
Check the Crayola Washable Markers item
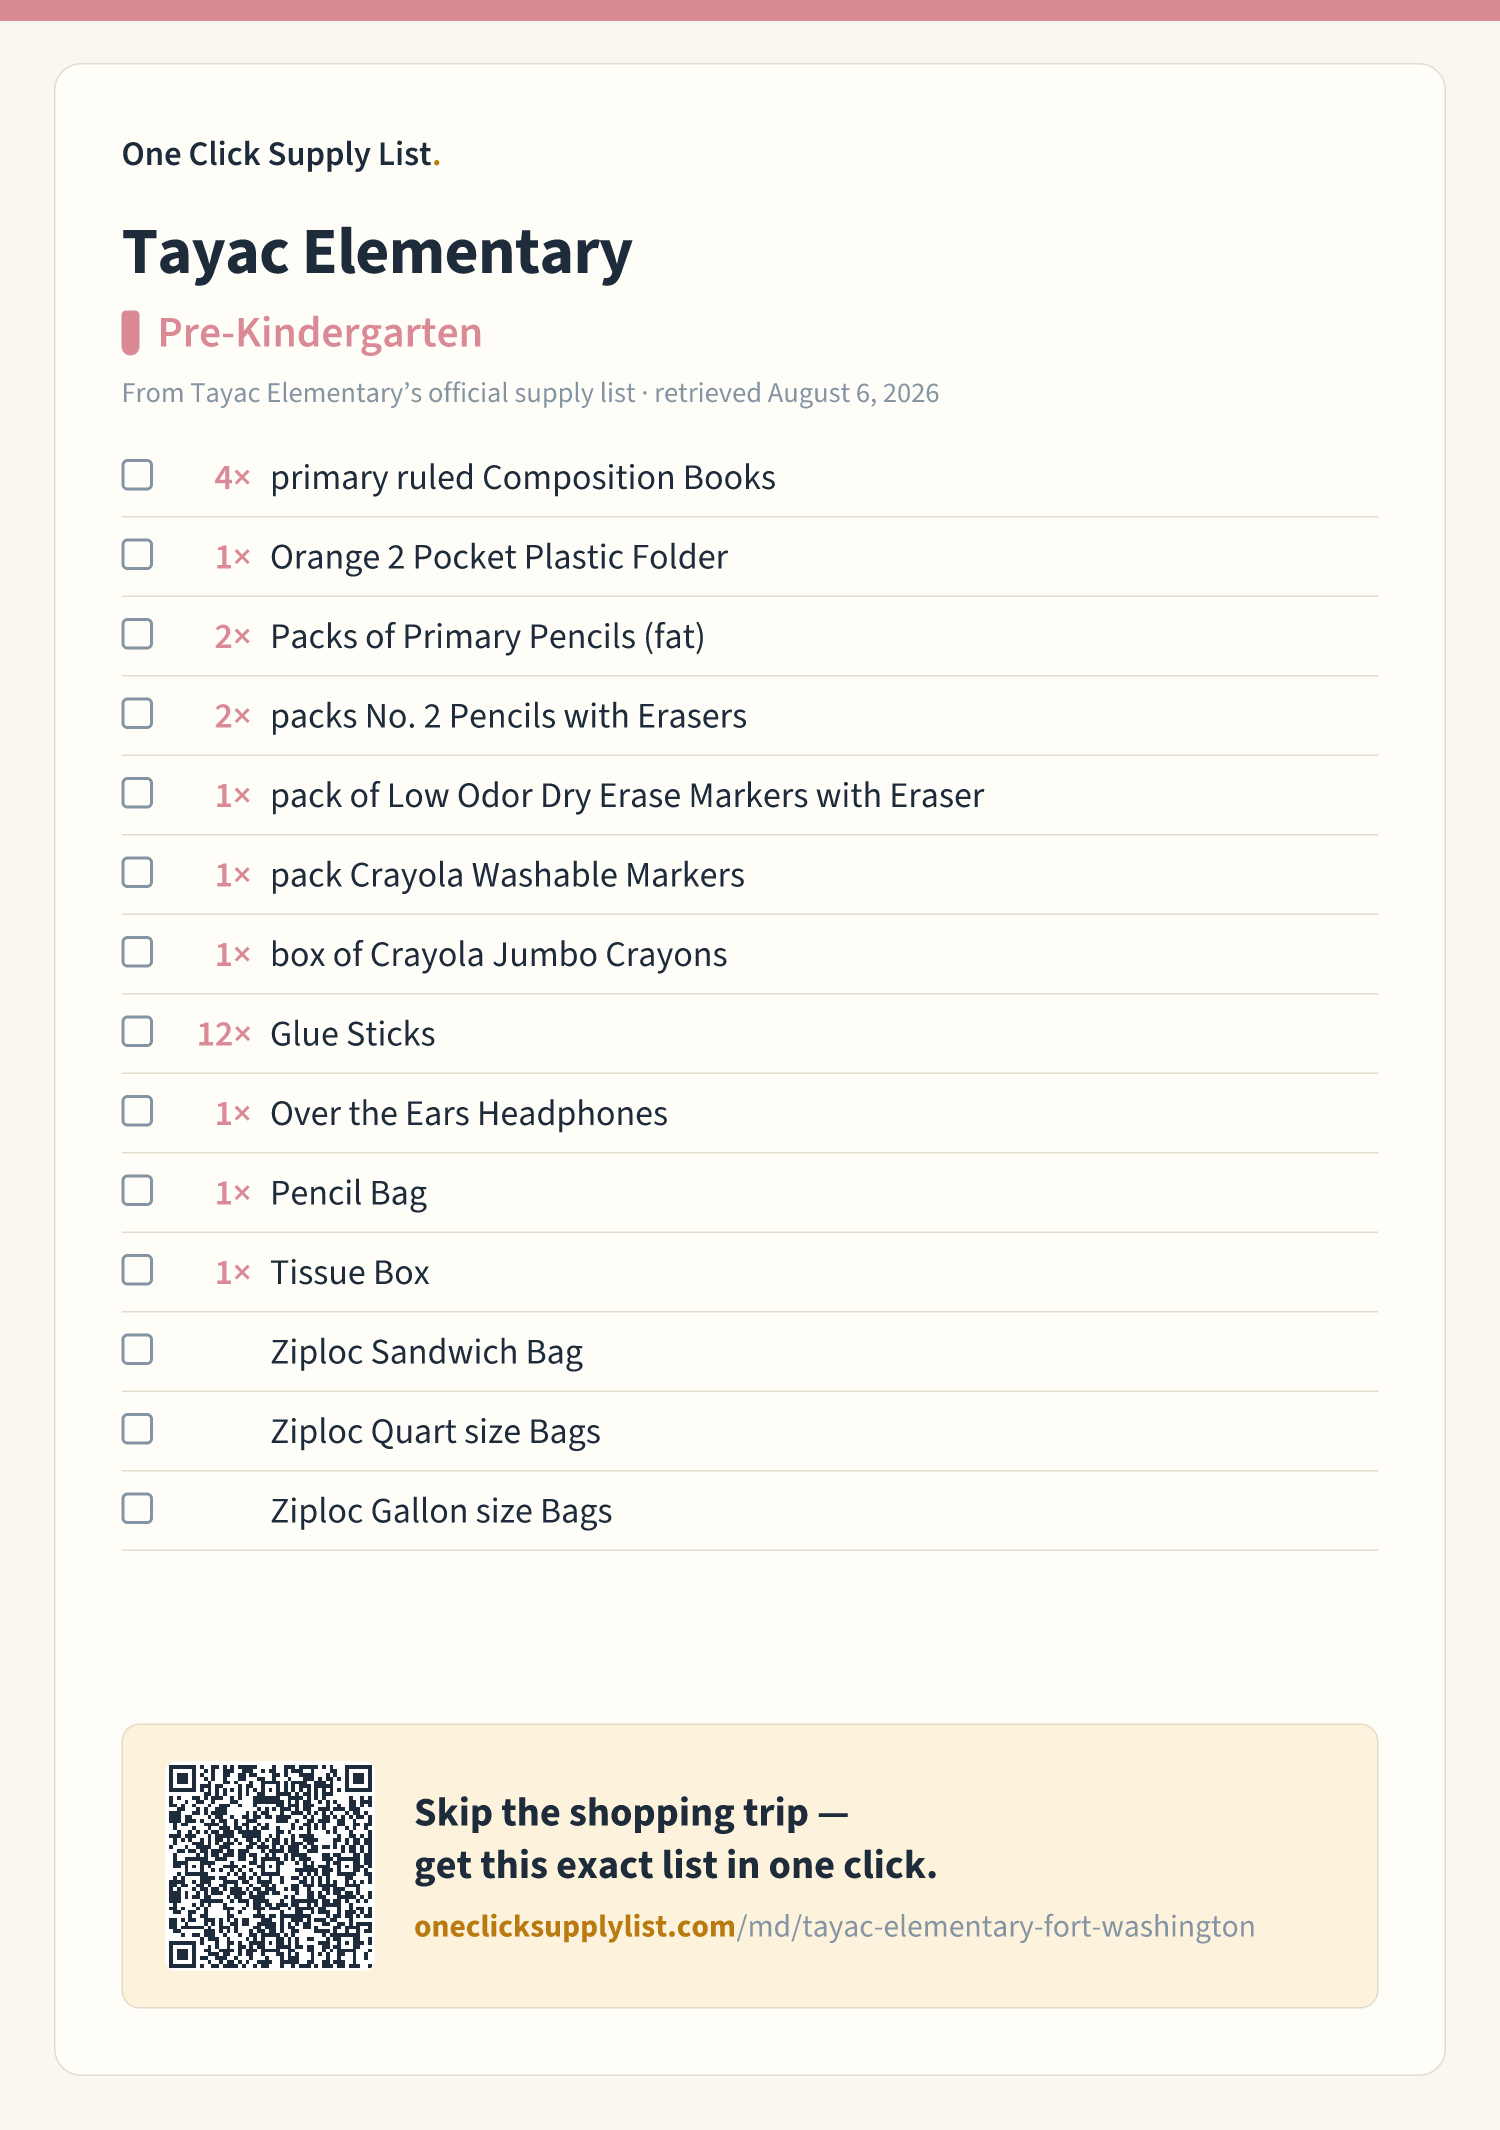(x=137, y=873)
